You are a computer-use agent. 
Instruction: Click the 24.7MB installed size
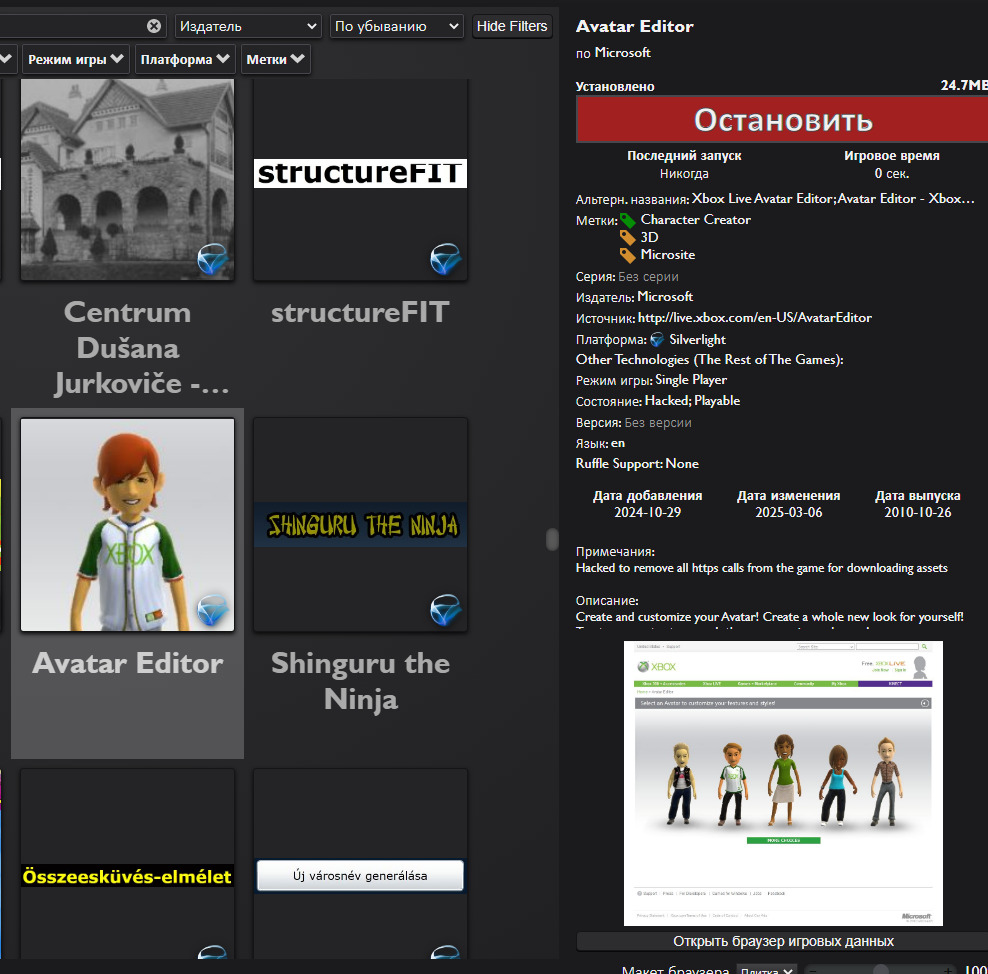964,85
